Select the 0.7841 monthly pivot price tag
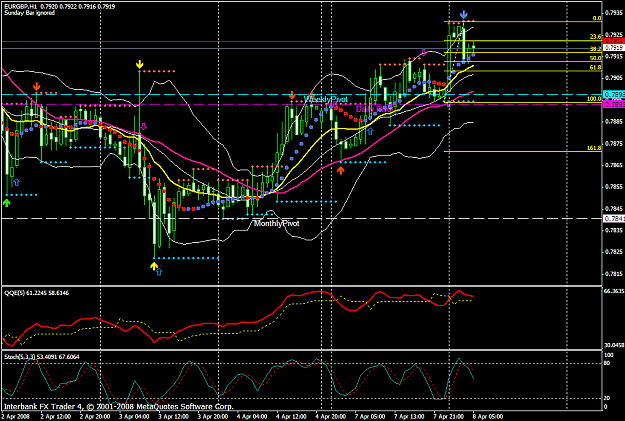 [x=614, y=218]
